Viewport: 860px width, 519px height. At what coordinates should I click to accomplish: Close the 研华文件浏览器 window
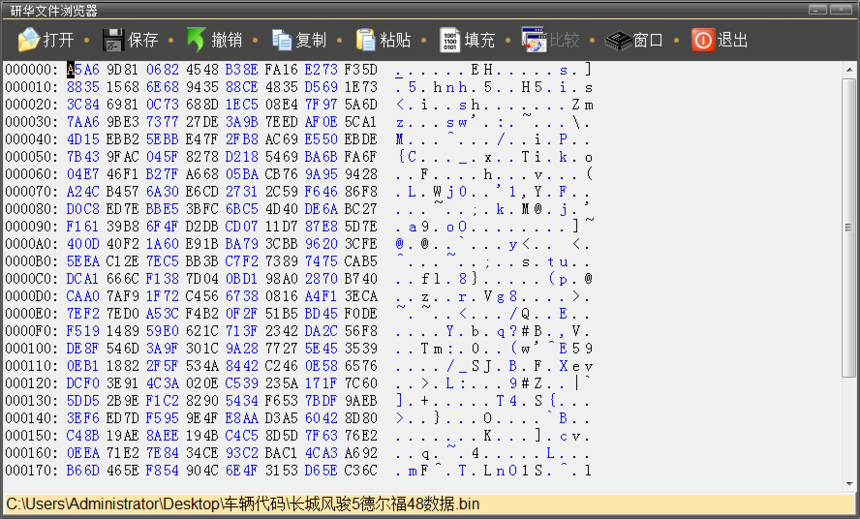click(x=841, y=9)
